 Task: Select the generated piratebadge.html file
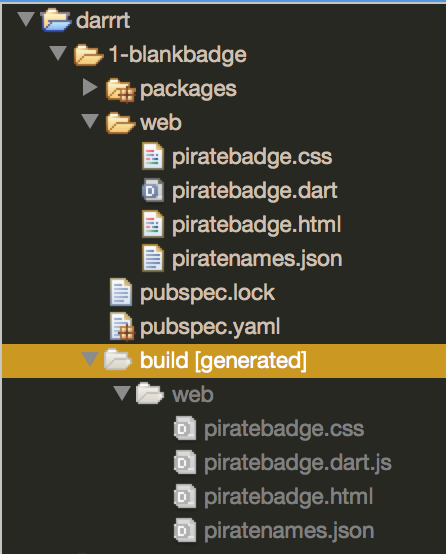point(288,496)
